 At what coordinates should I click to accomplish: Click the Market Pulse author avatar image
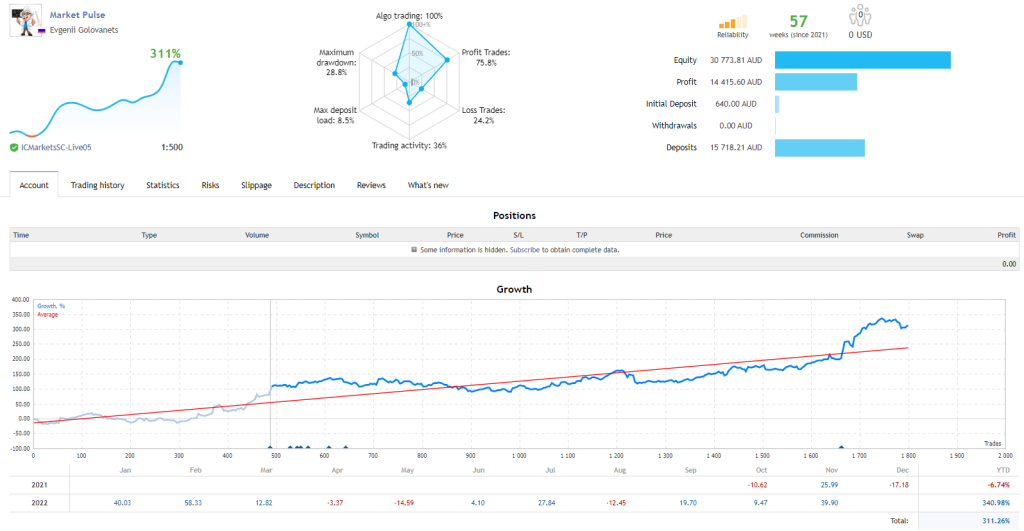(x=26, y=21)
